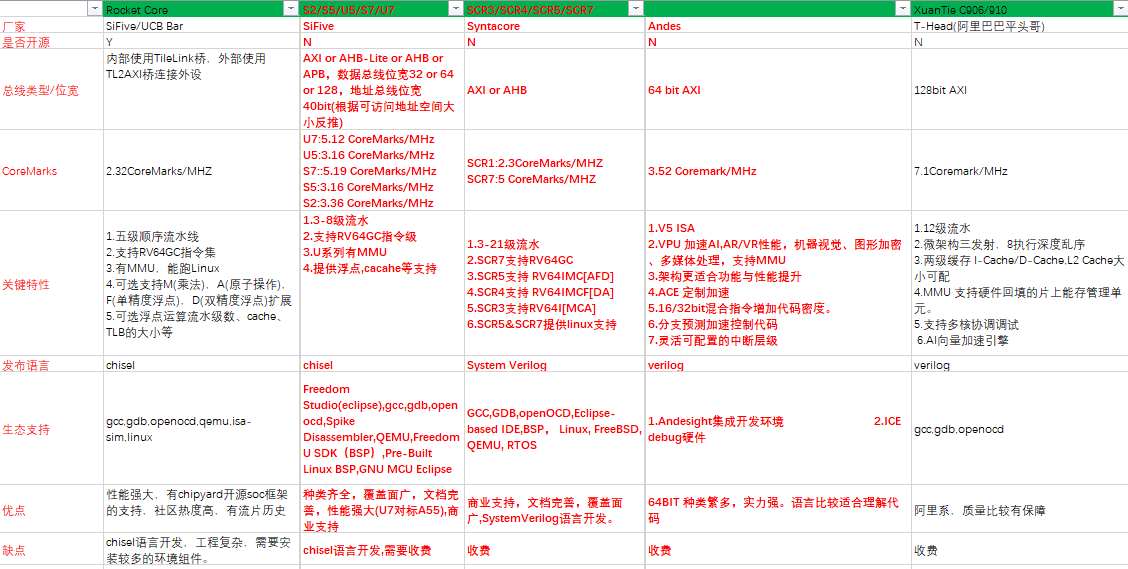The height and width of the screenshot is (569, 1128).
Task: Select the '阿里系、质量比较有保障' cell
Action: point(1019,509)
